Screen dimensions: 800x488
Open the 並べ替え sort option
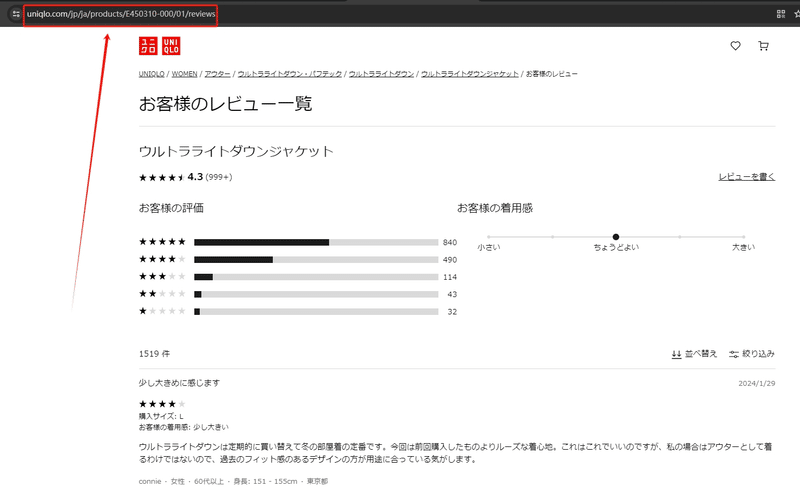[694, 354]
